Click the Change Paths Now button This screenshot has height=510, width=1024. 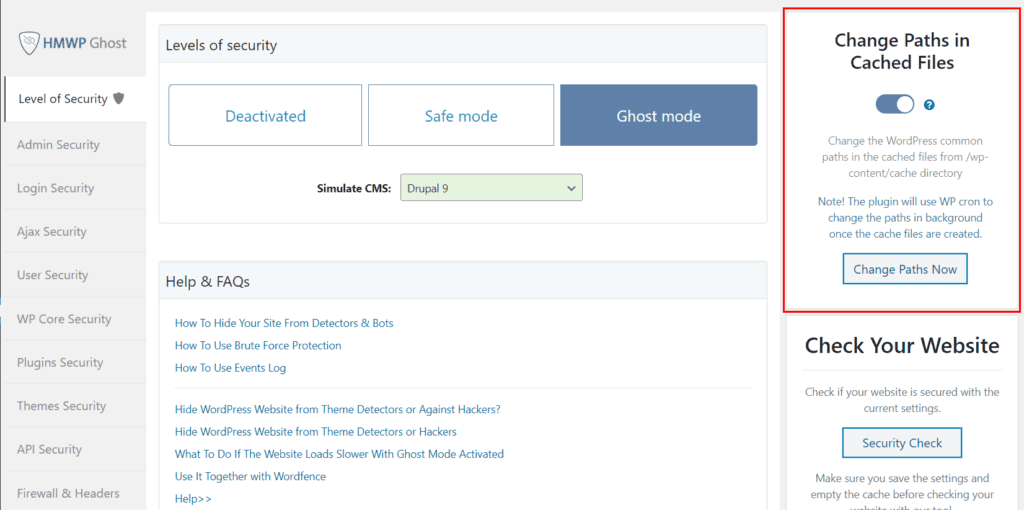point(904,269)
